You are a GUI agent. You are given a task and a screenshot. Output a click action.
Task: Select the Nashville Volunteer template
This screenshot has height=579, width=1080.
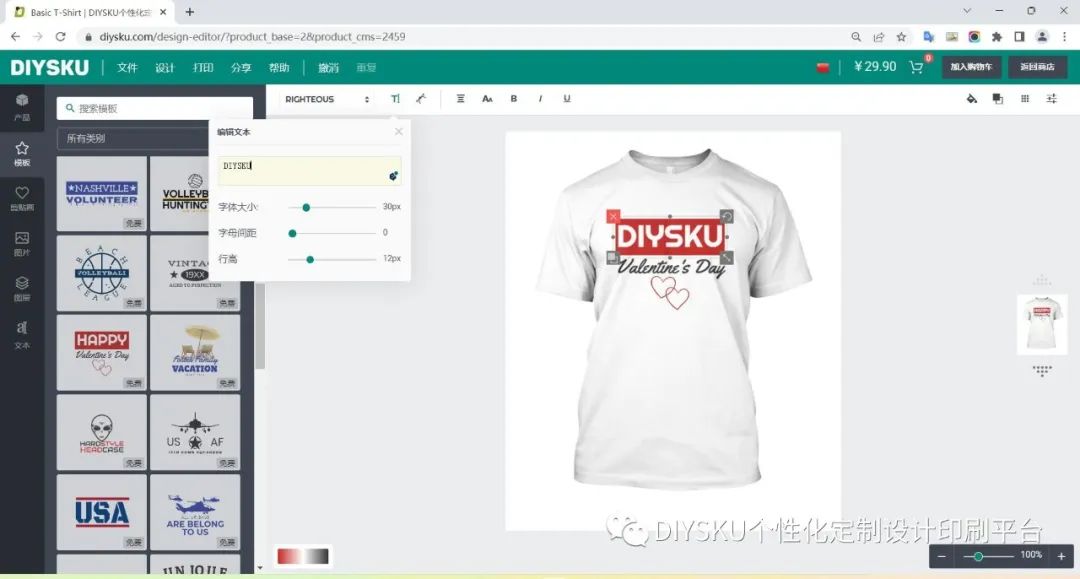[x=102, y=193]
